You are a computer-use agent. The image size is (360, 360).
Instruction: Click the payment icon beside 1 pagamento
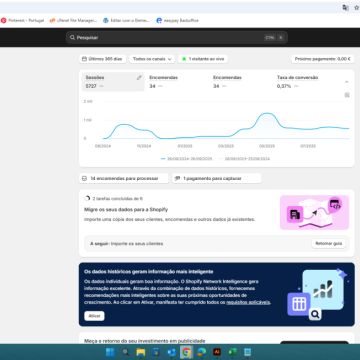tap(177, 178)
